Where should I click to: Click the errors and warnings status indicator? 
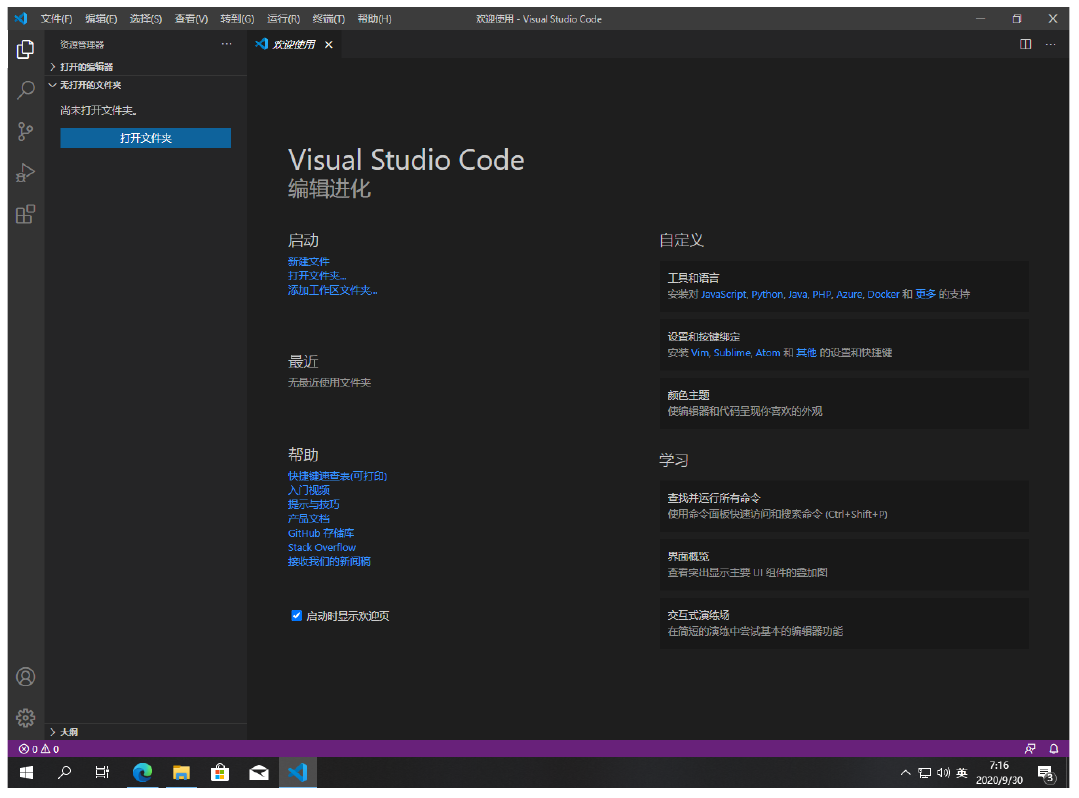[38, 748]
